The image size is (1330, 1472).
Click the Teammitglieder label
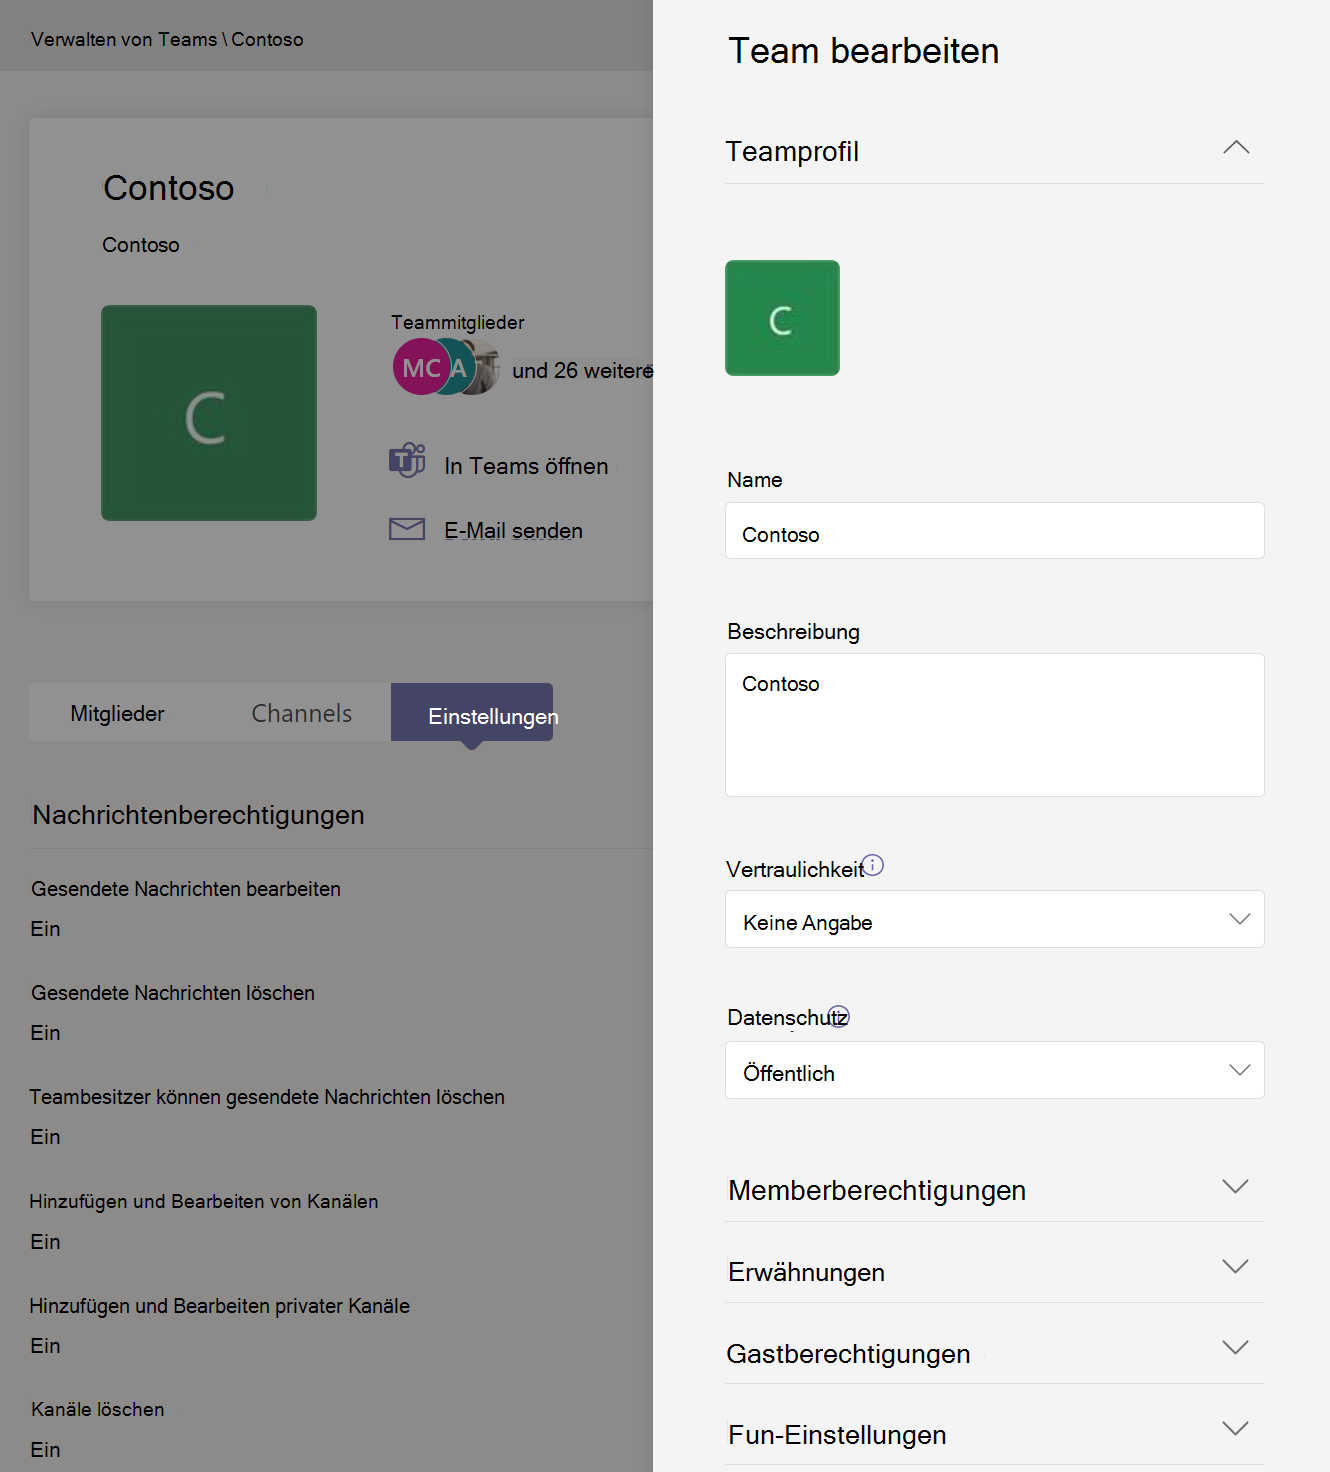pos(457,322)
